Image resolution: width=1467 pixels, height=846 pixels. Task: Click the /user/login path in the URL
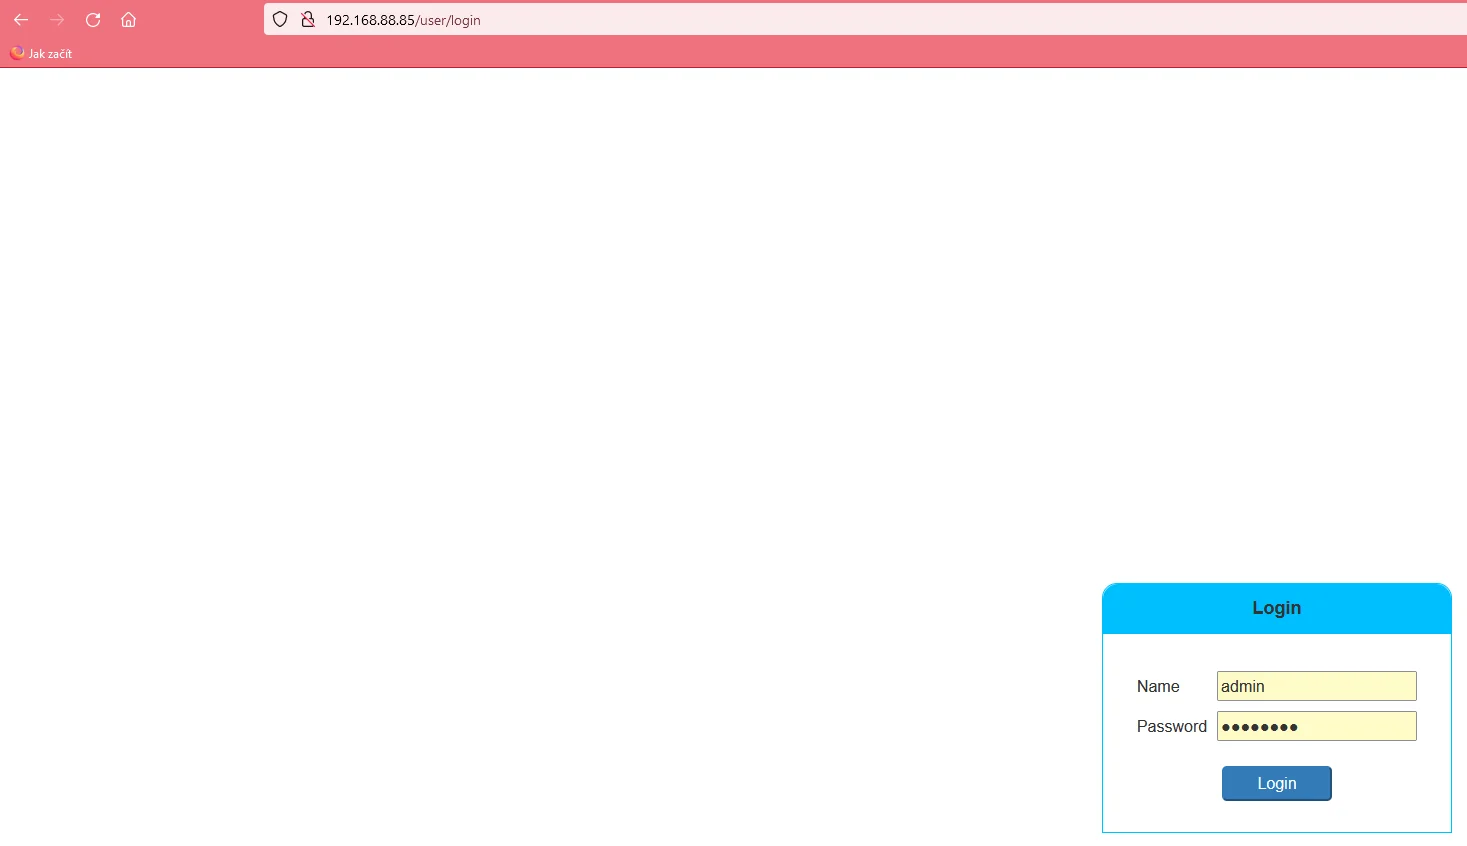(x=448, y=20)
